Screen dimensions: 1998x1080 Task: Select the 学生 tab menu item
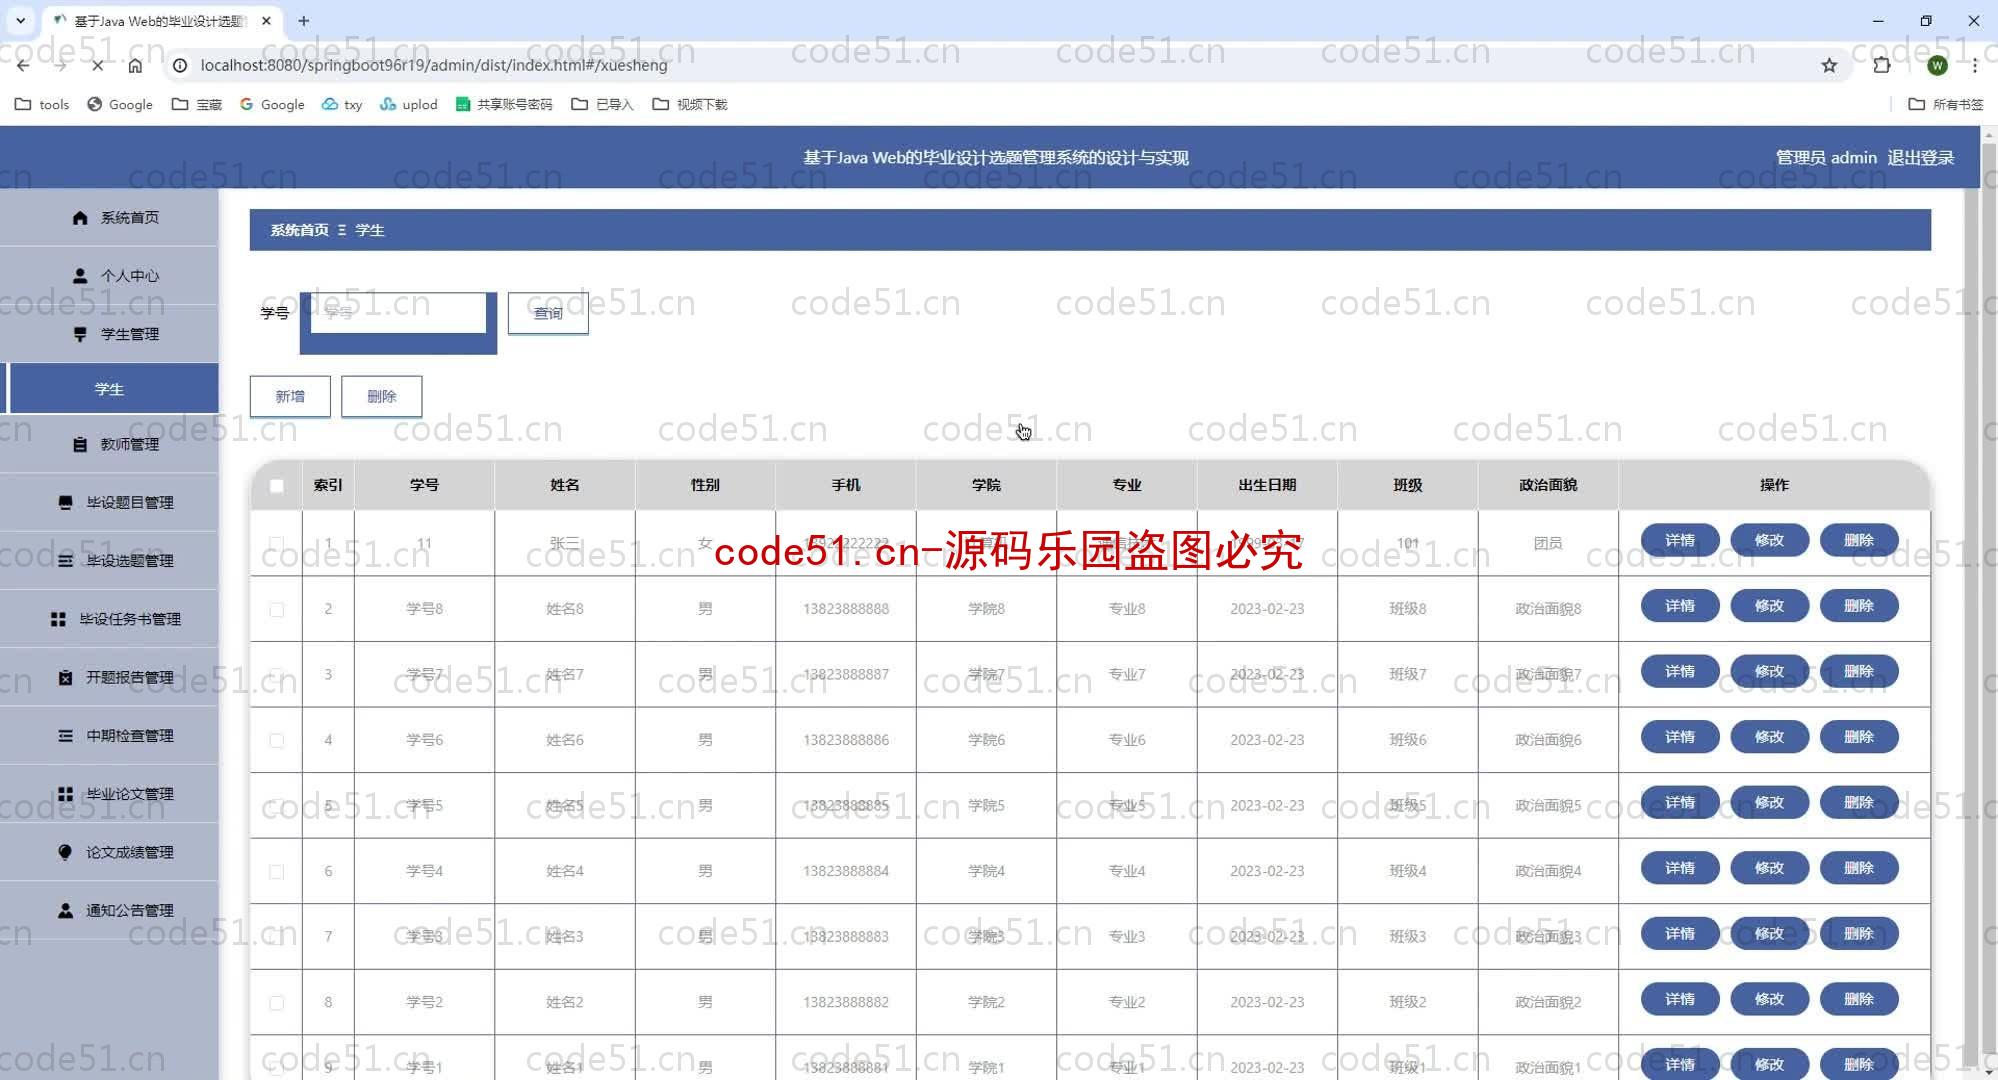point(110,388)
